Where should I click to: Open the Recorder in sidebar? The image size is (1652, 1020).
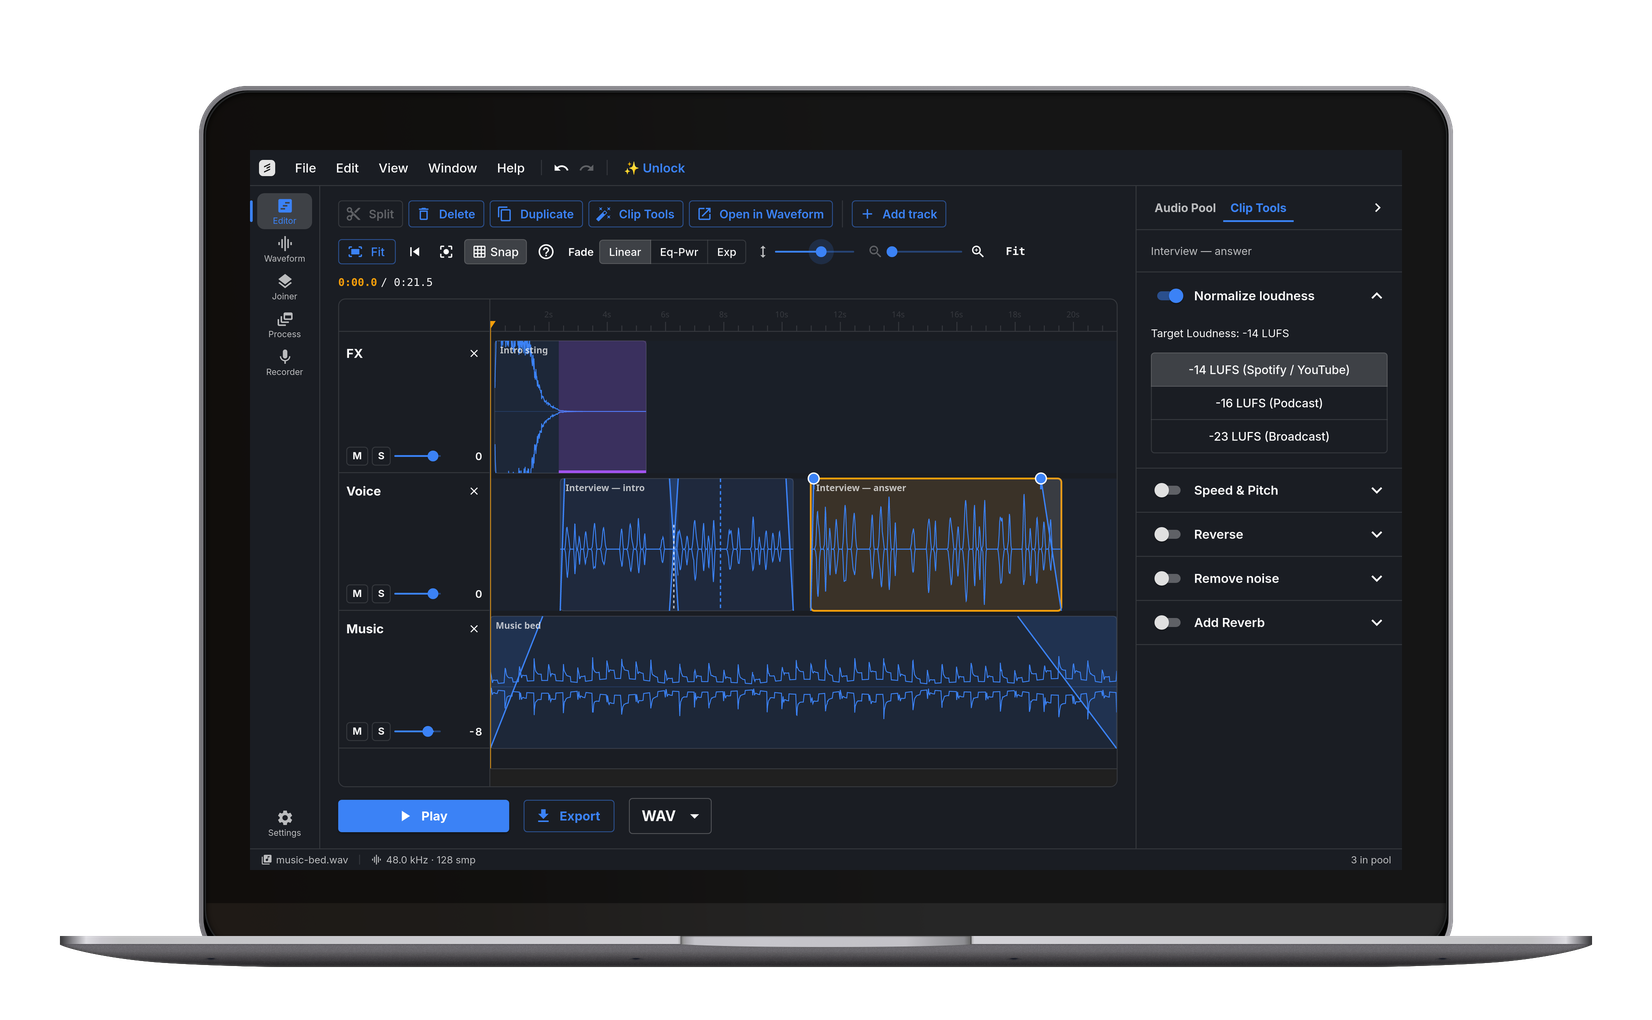coord(284,363)
